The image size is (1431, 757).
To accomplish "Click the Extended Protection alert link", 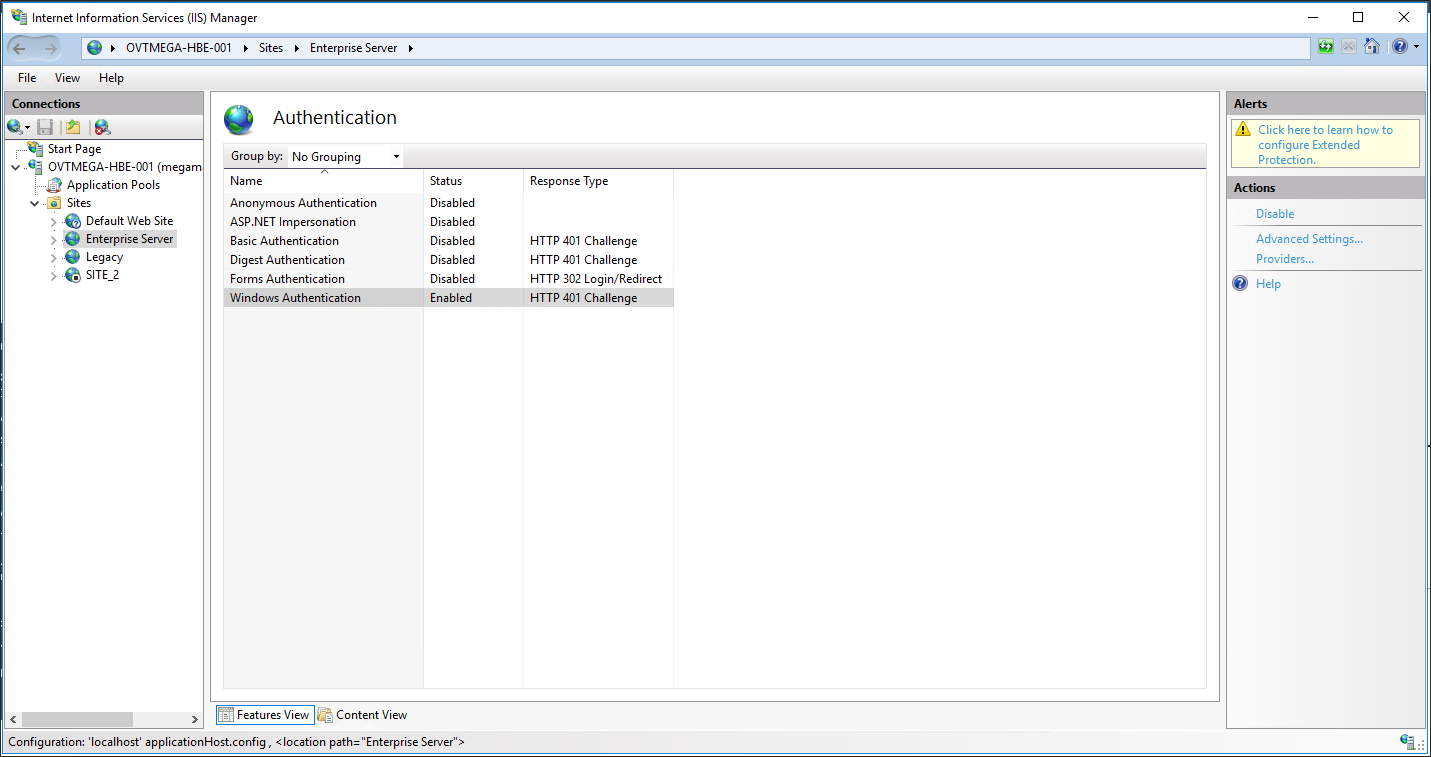I will (x=1325, y=145).
